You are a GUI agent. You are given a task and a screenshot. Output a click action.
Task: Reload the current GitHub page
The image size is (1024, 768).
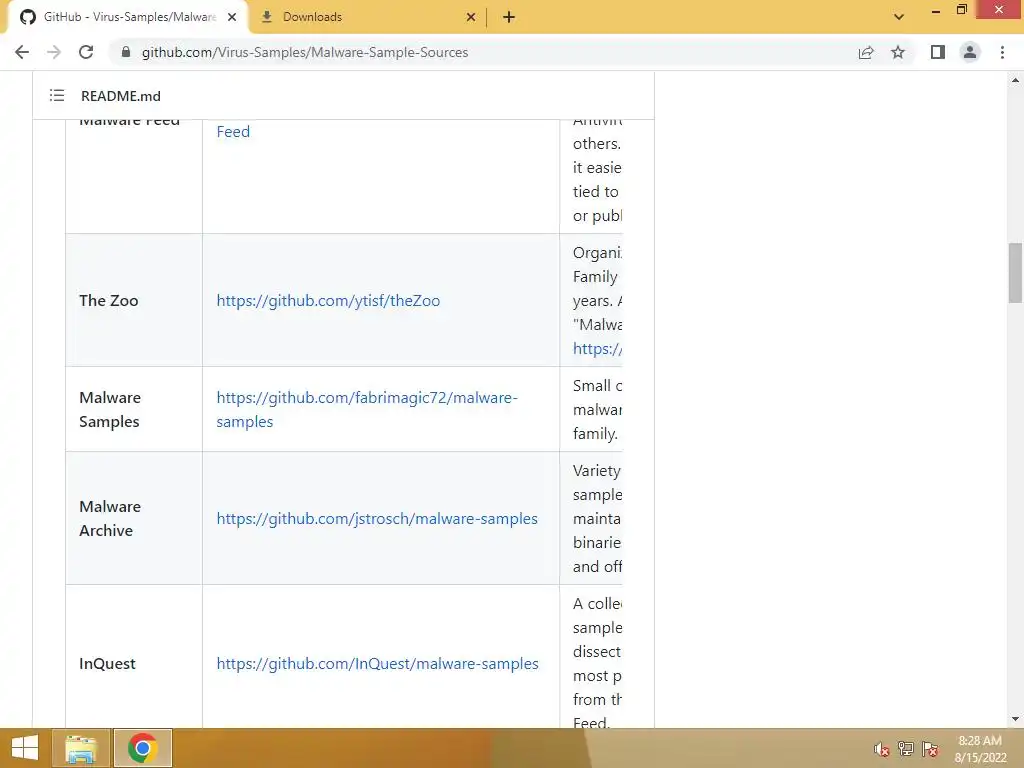(x=86, y=52)
